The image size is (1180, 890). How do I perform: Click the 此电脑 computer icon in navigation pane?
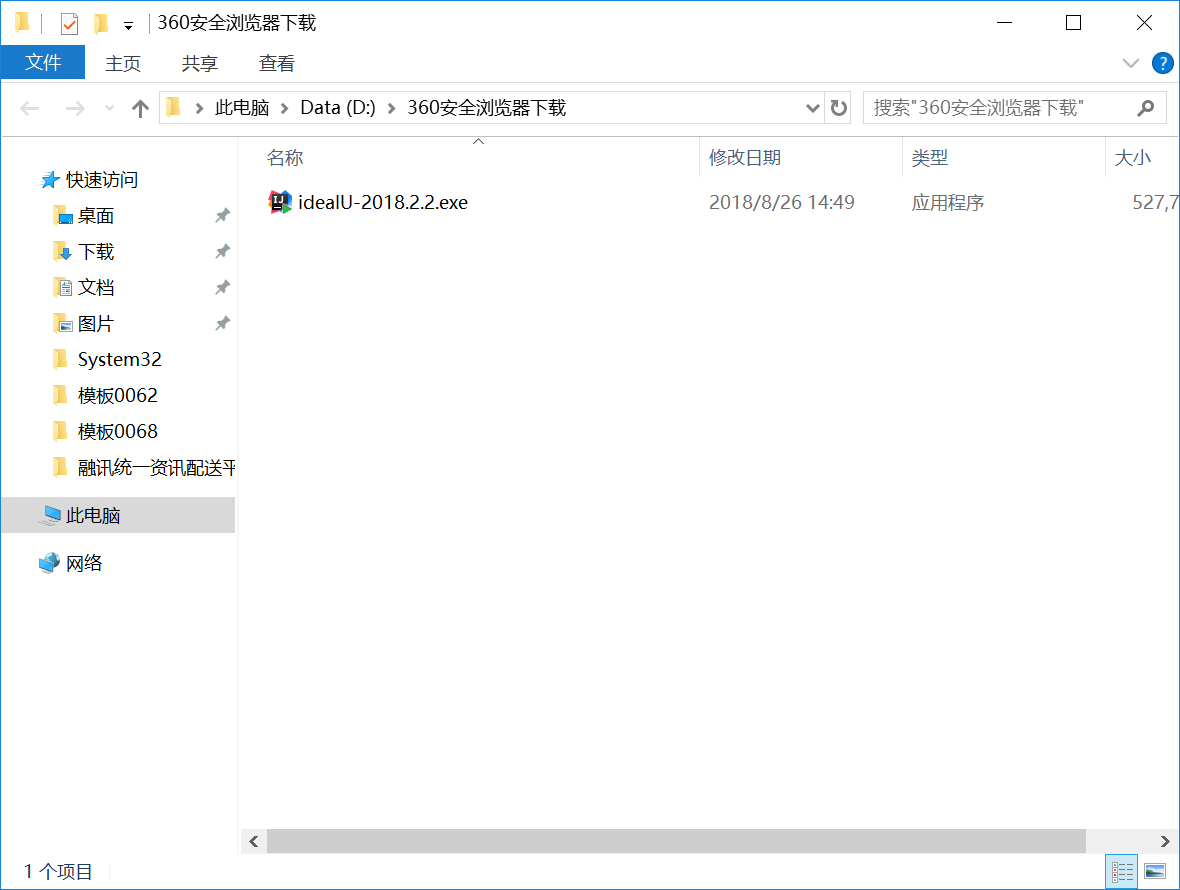coord(50,515)
